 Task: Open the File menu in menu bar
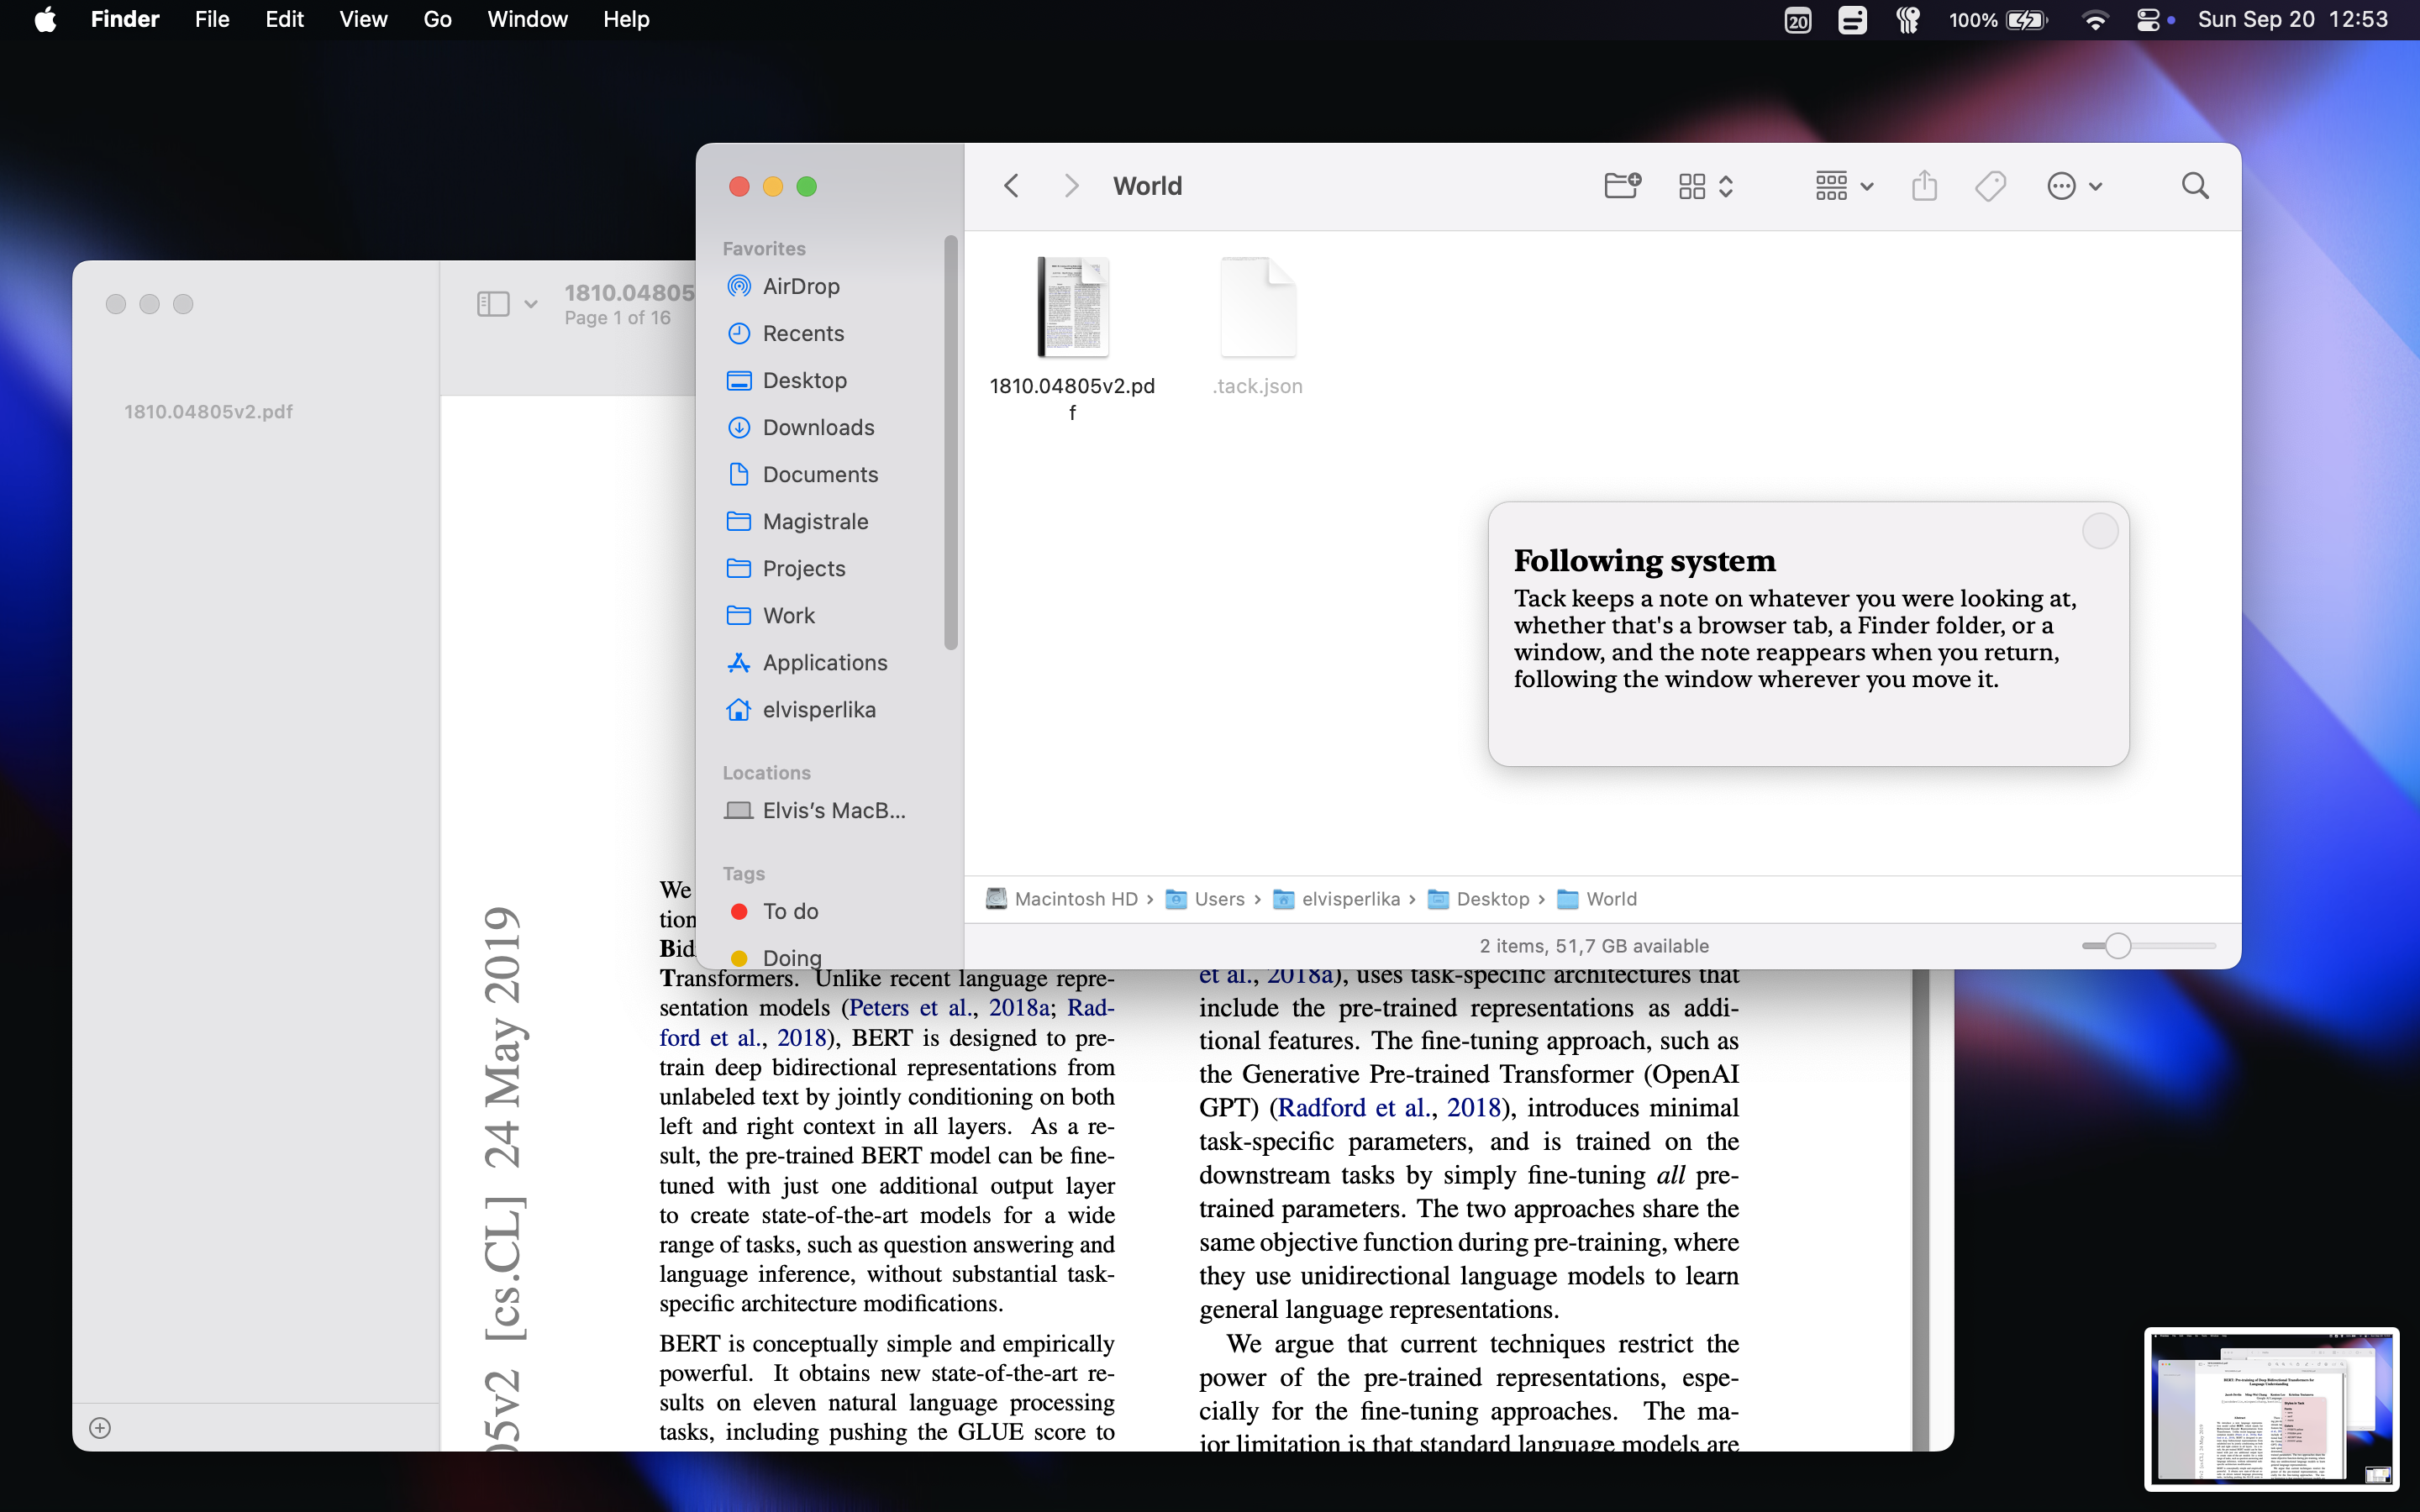point(212,19)
